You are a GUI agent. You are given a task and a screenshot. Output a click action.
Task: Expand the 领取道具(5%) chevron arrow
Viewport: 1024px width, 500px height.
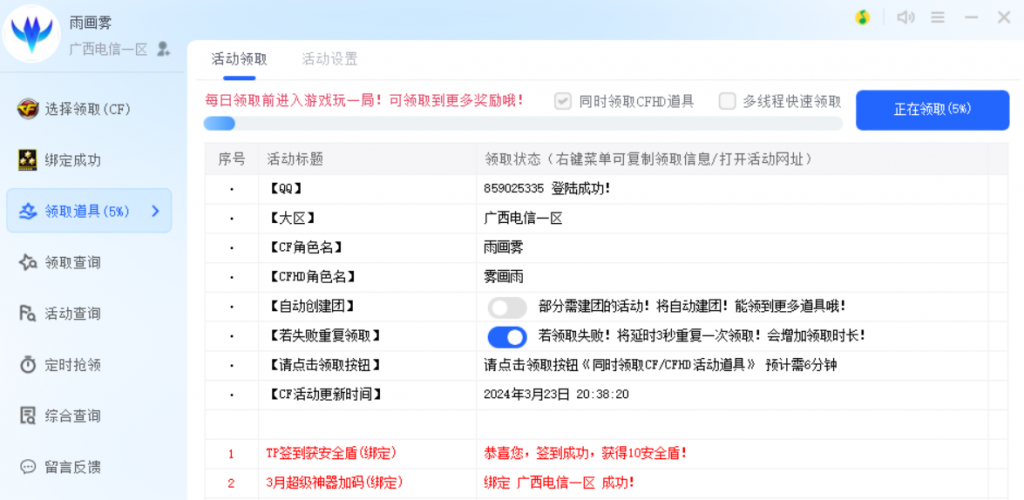155,211
